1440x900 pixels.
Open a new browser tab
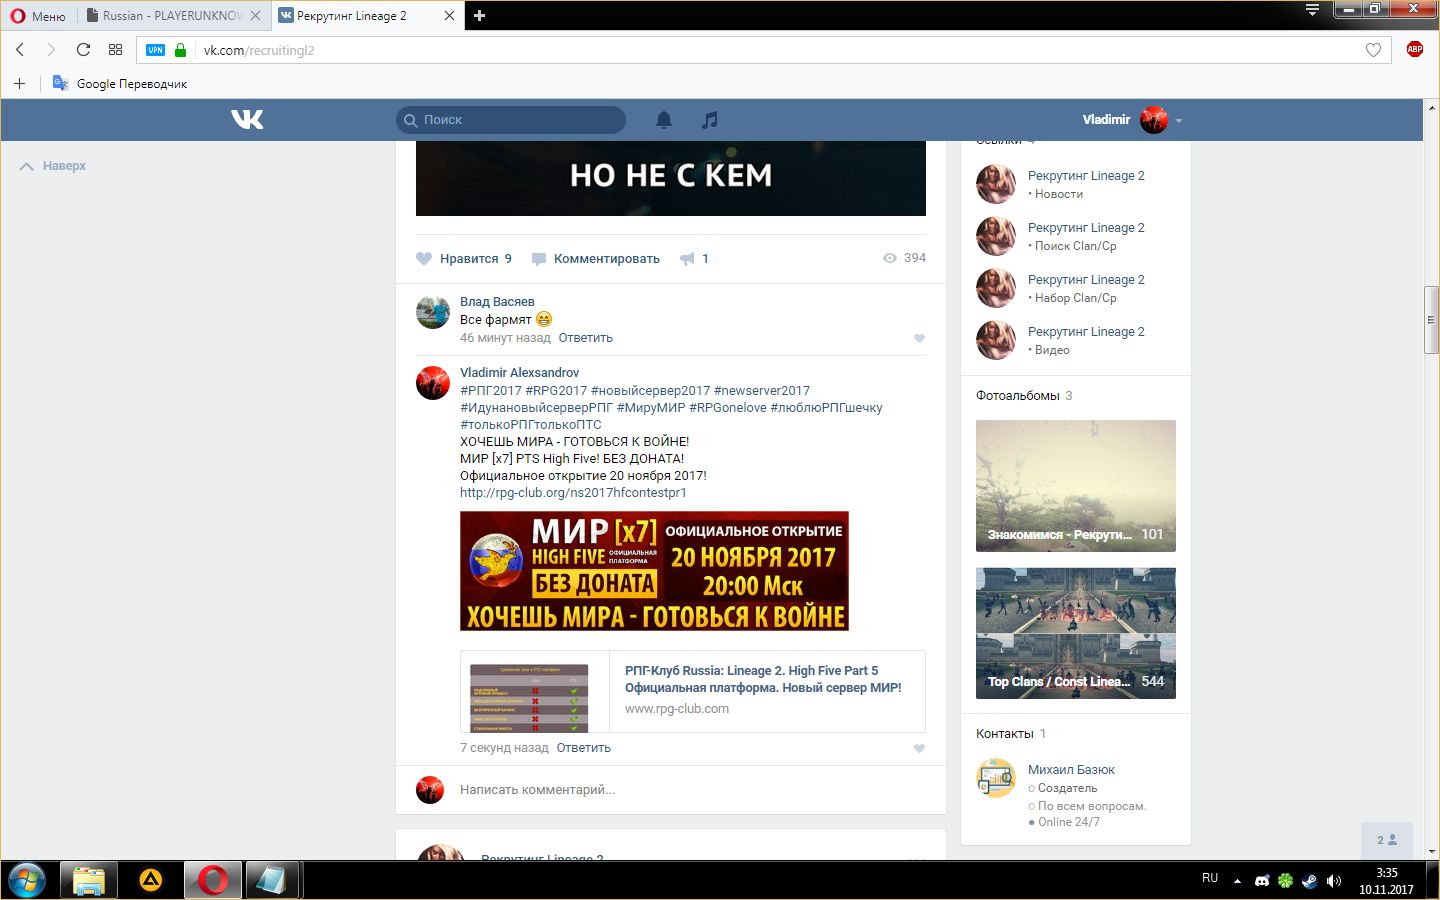pos(479,15)
